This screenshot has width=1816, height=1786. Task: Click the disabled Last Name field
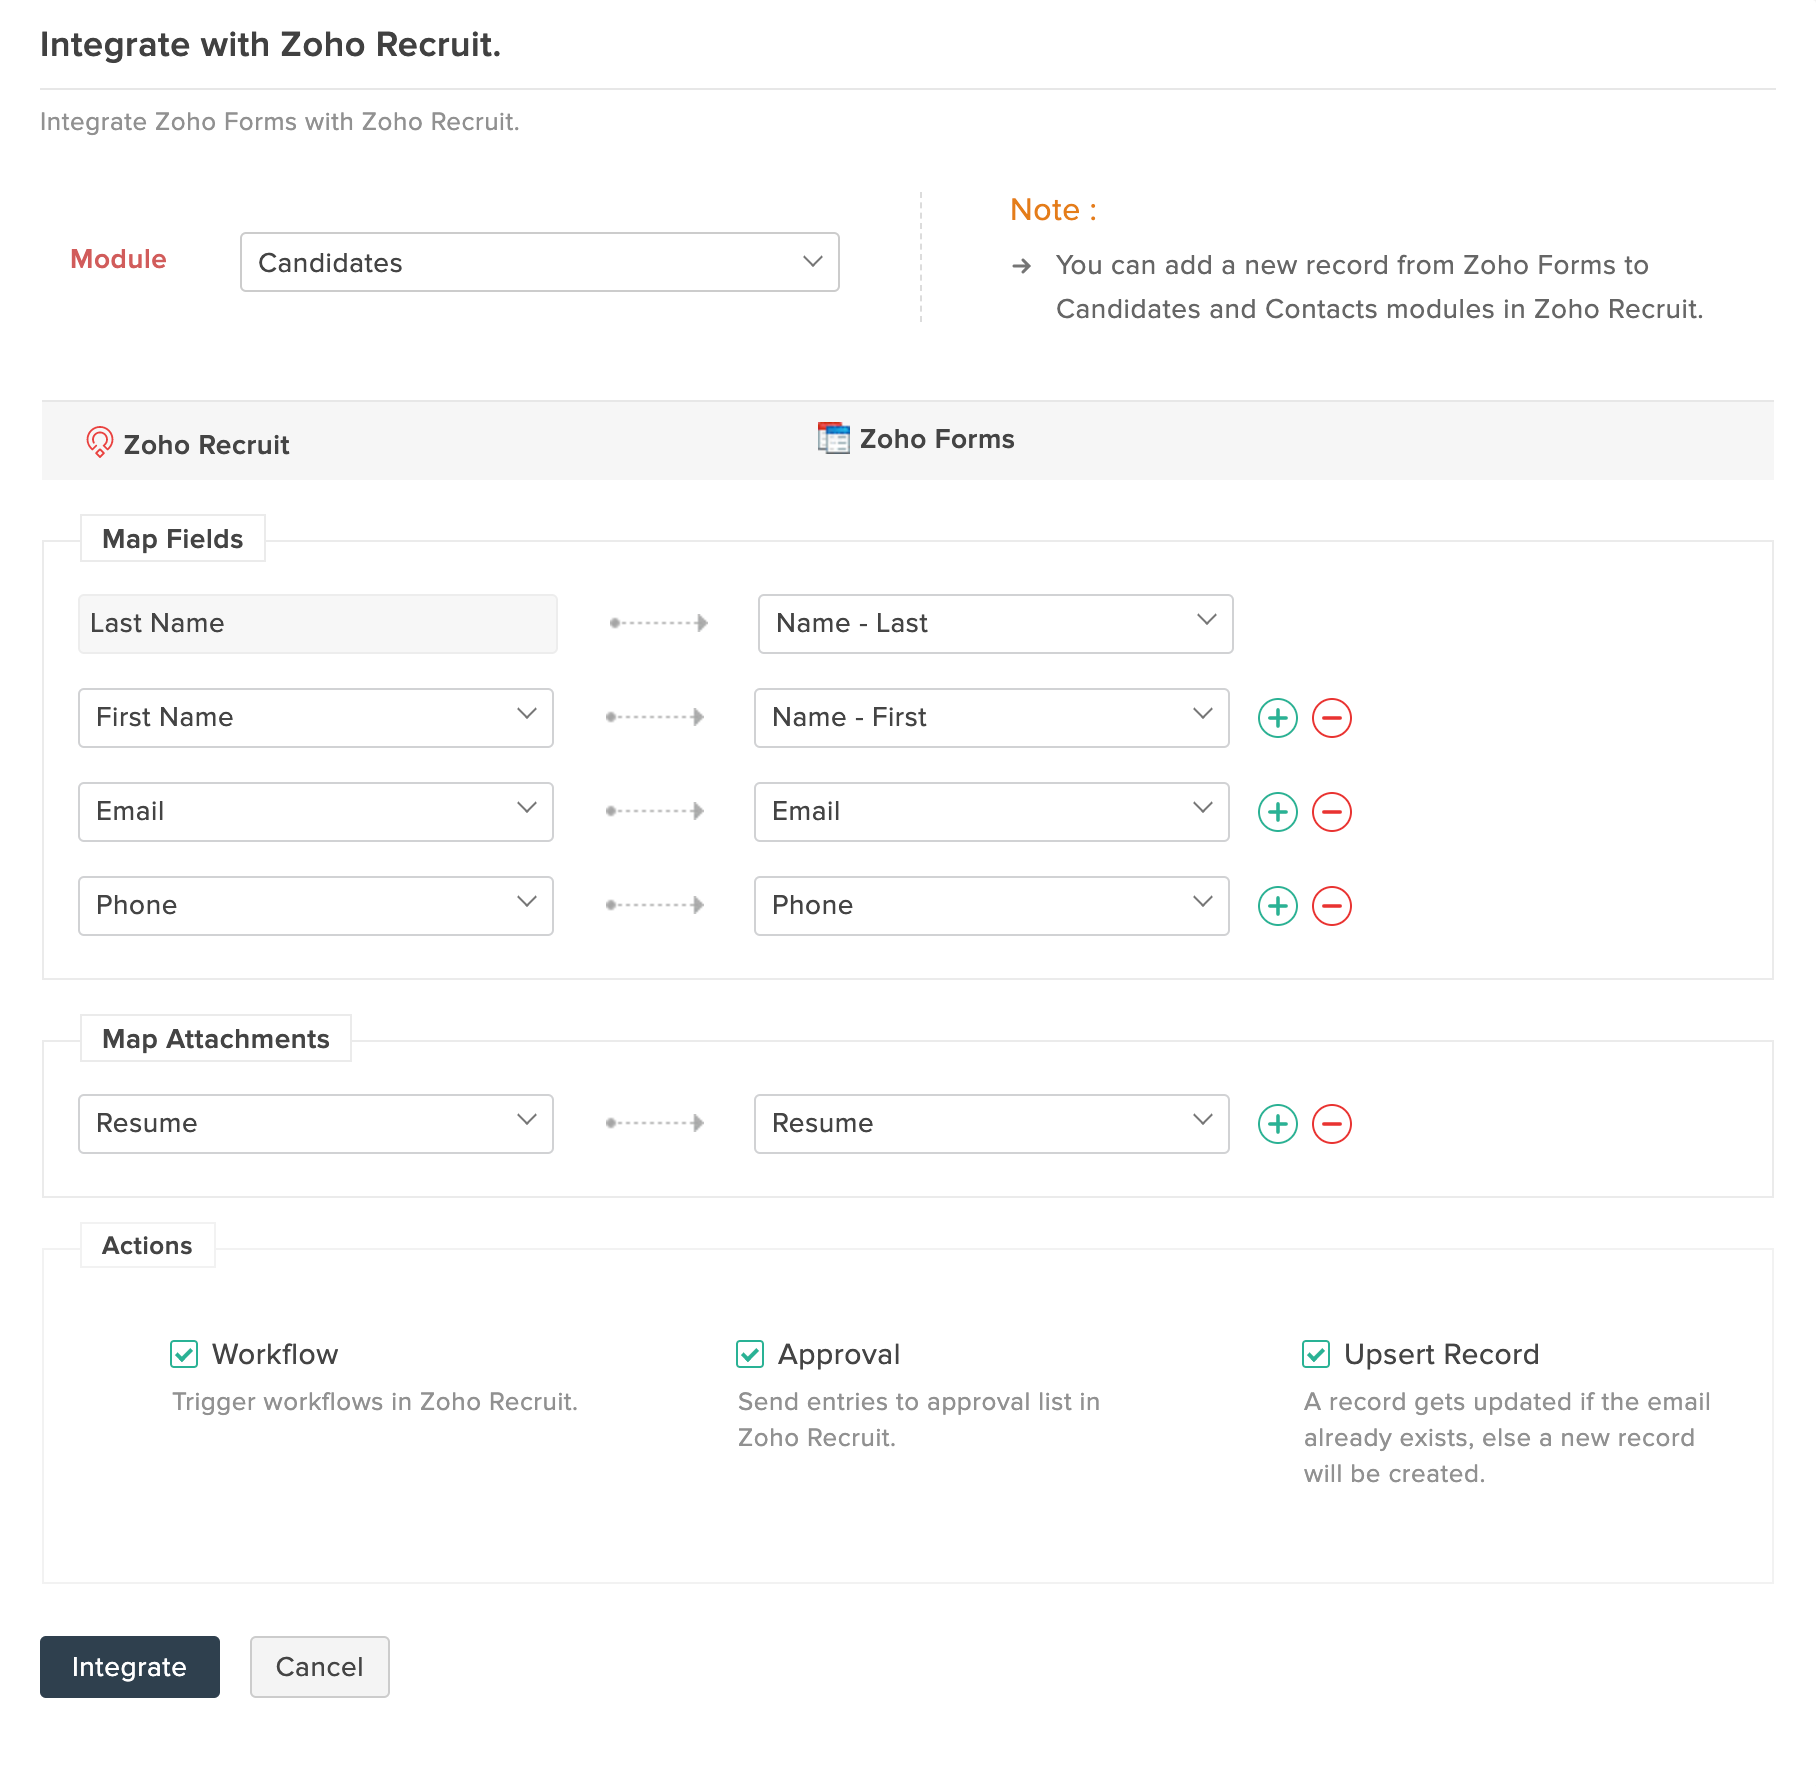tap(318, 624)
